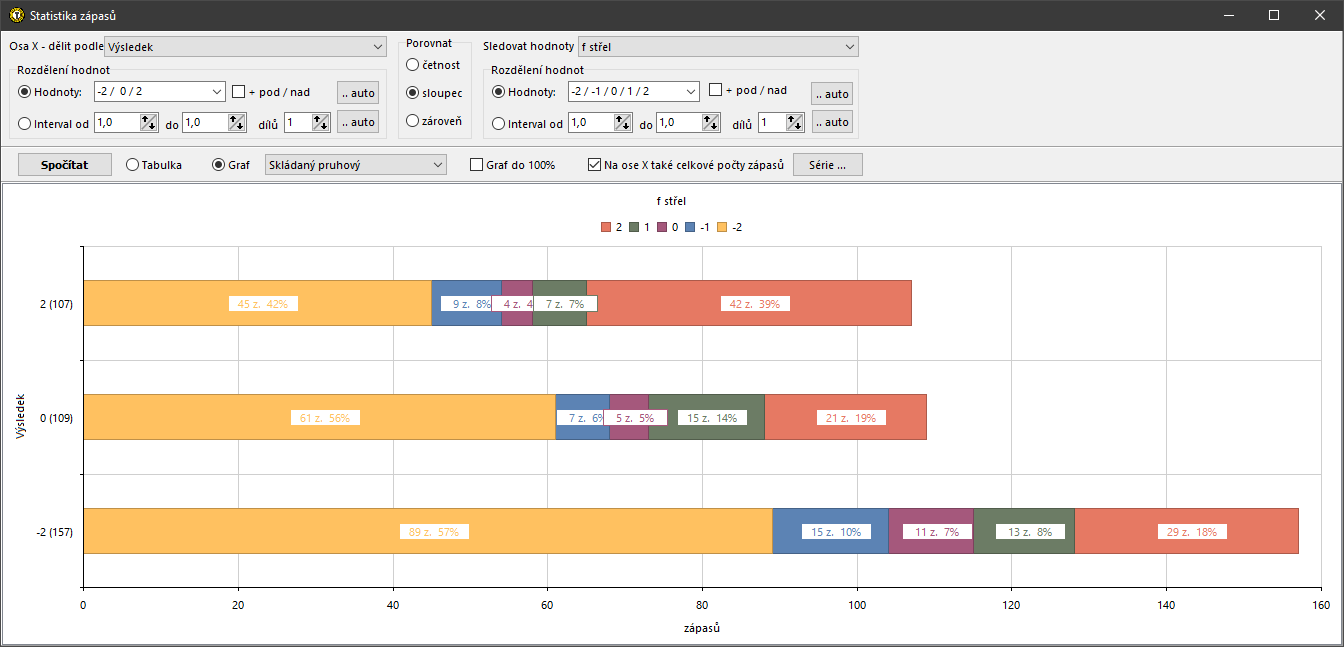Click spin arrows of Osa X 'dílů' field
Viewport: 1344px width, 647px height.
(x=321, y=123)
